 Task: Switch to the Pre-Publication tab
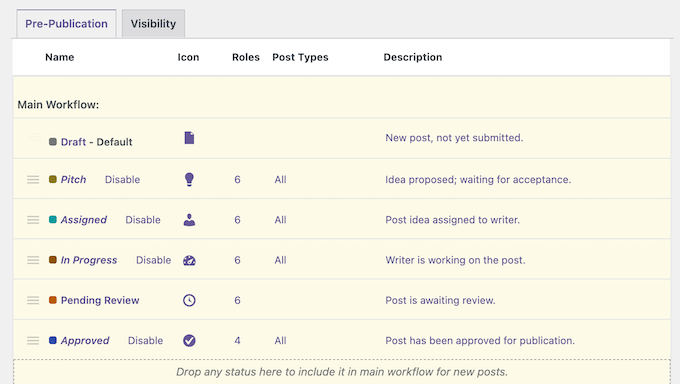pos(66,23)
